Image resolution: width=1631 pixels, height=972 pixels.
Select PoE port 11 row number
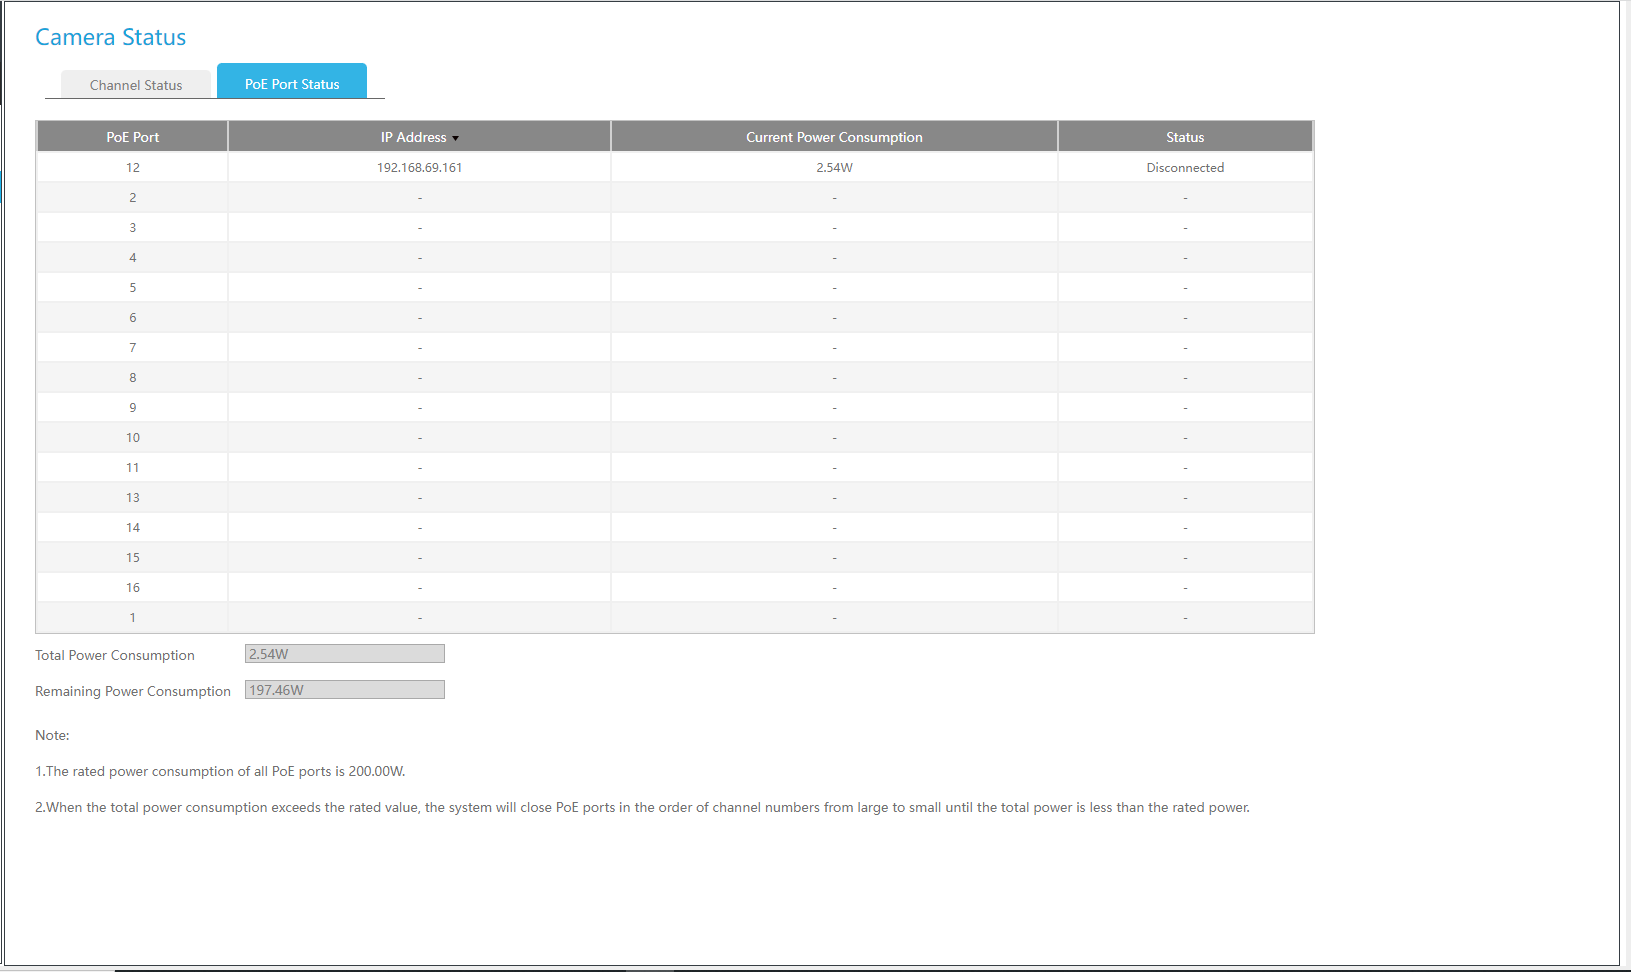(133, 468)
